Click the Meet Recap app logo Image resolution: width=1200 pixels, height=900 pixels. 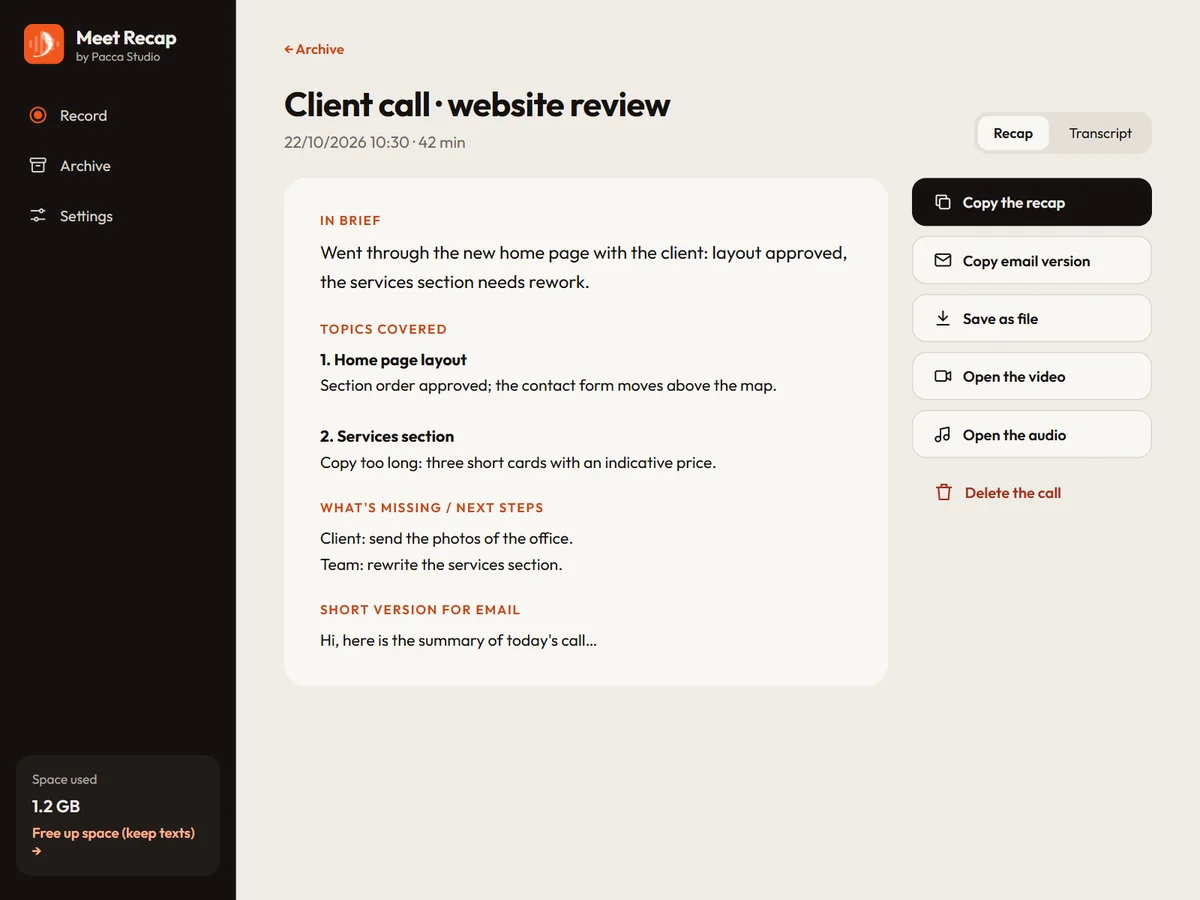(x=44, y=44)
